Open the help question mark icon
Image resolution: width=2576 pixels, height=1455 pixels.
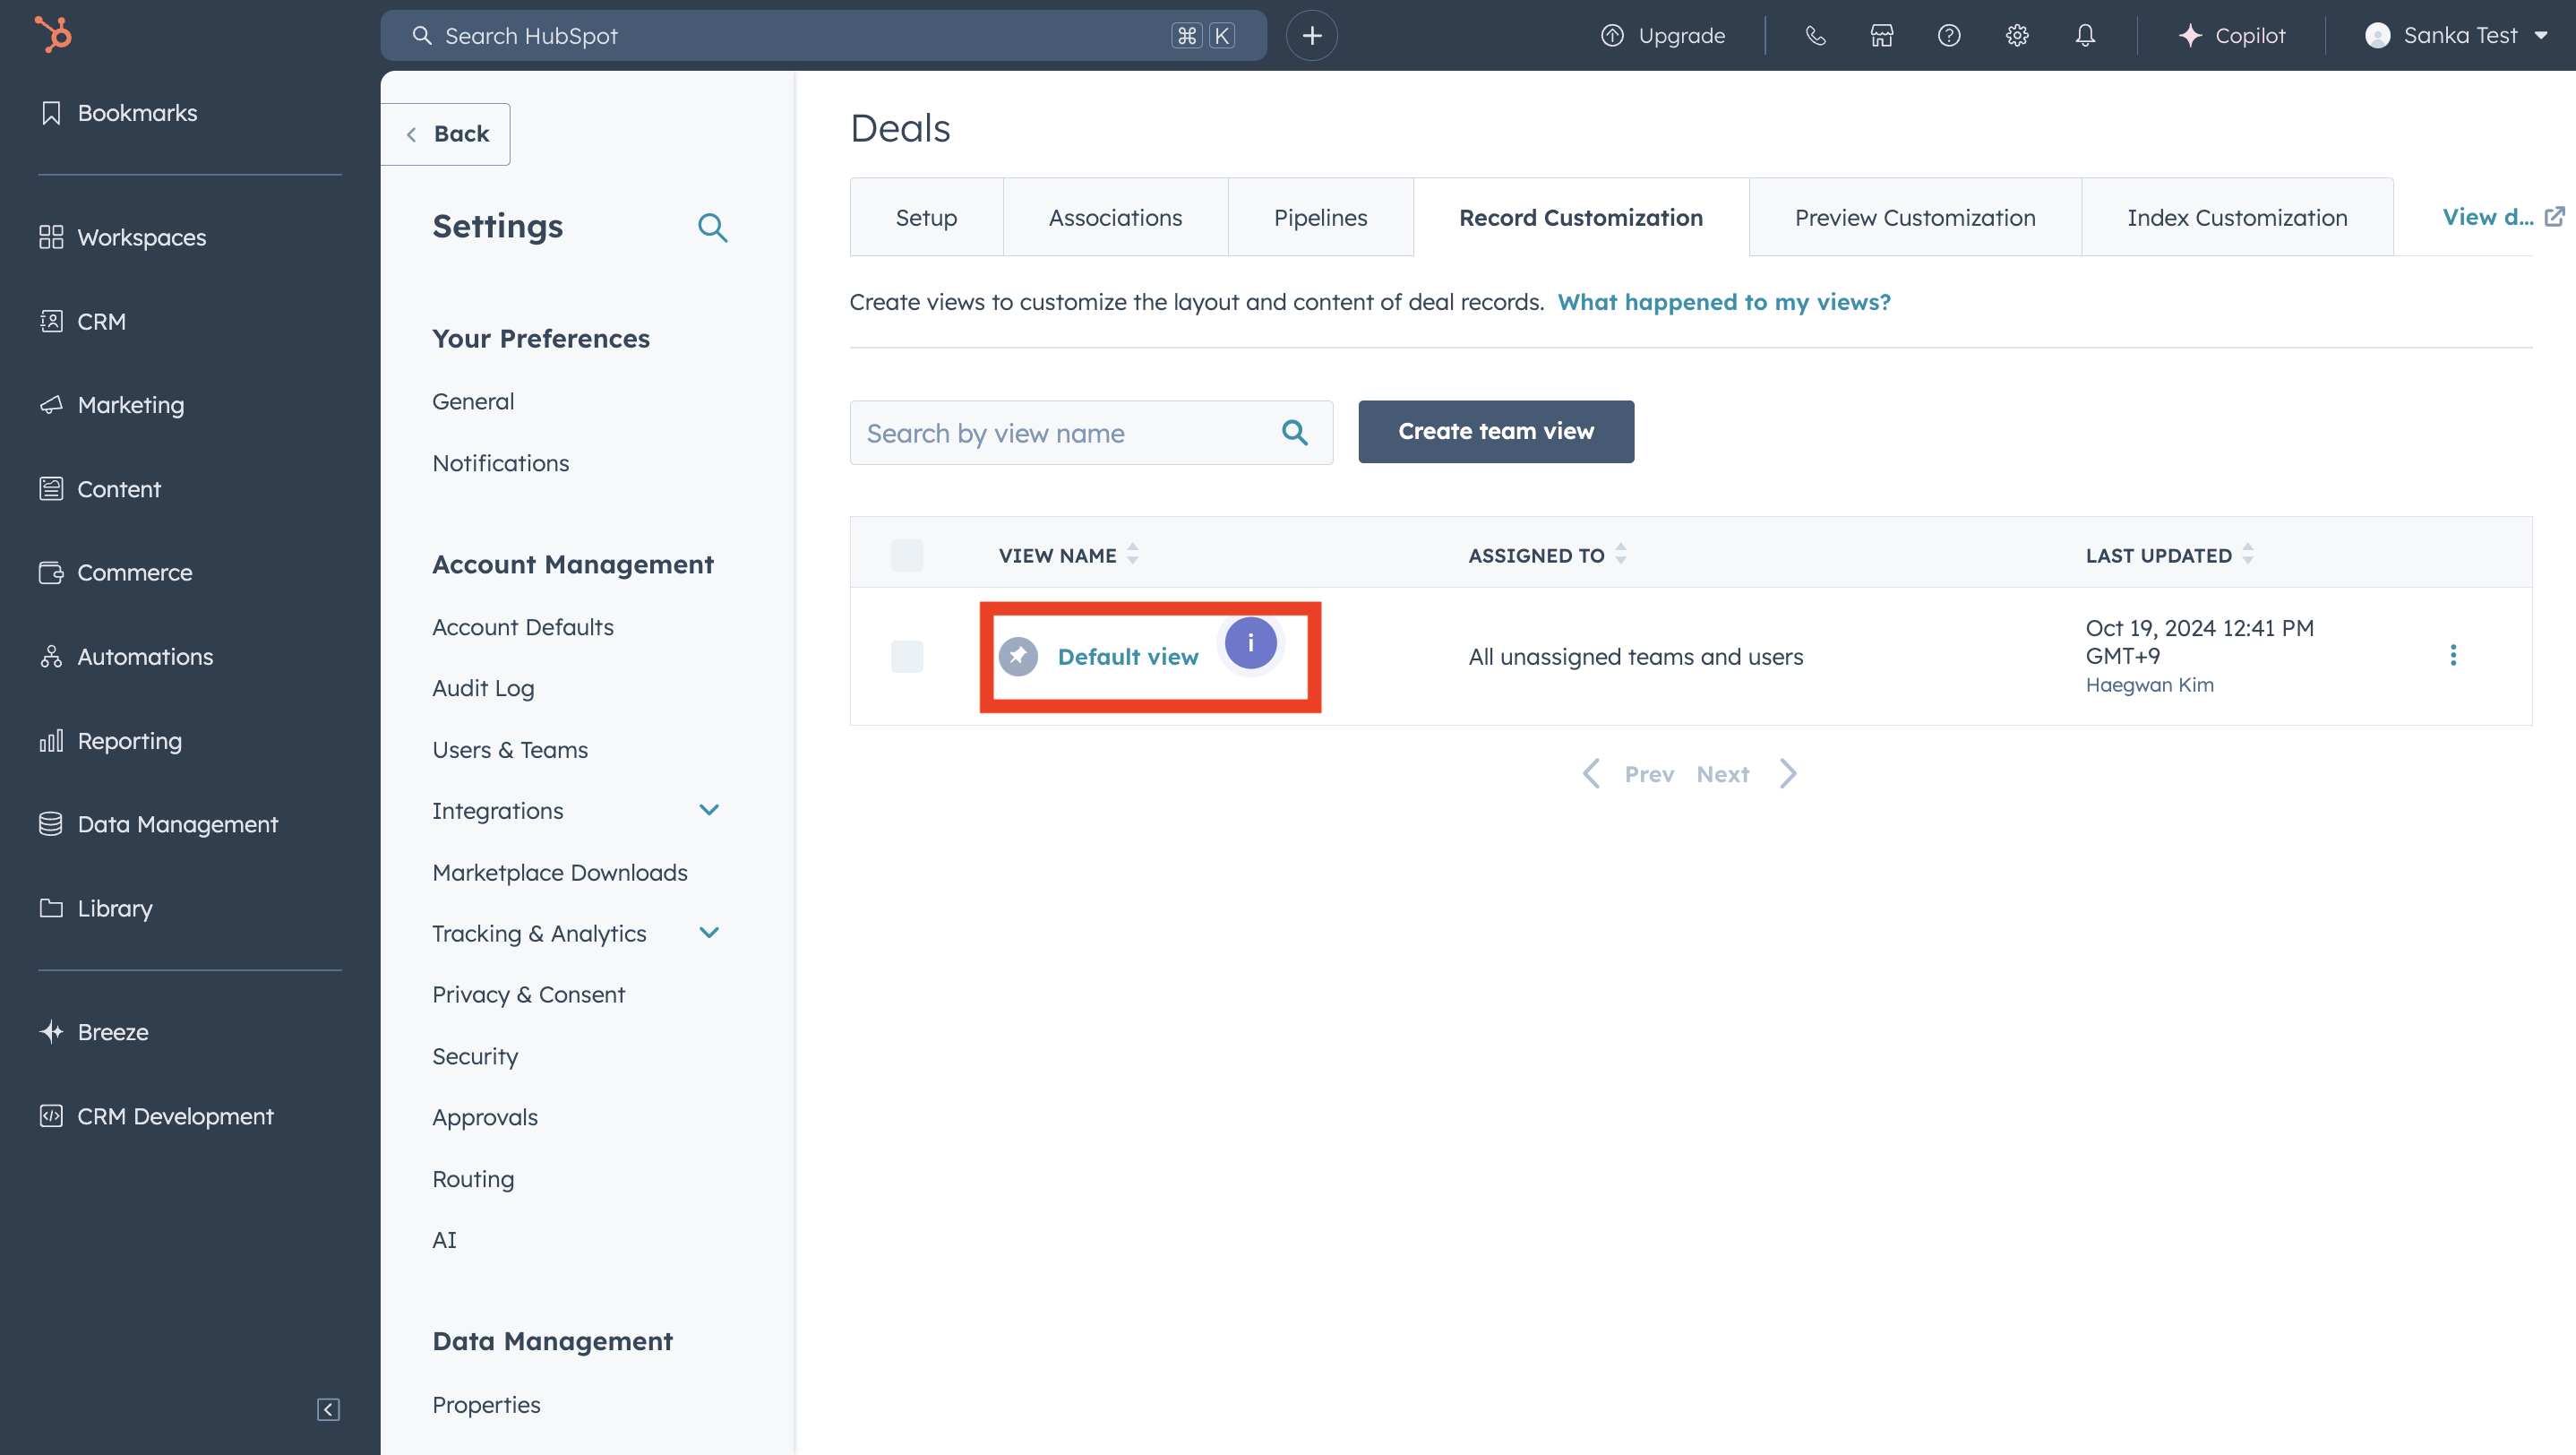(x=1948, y=36)
